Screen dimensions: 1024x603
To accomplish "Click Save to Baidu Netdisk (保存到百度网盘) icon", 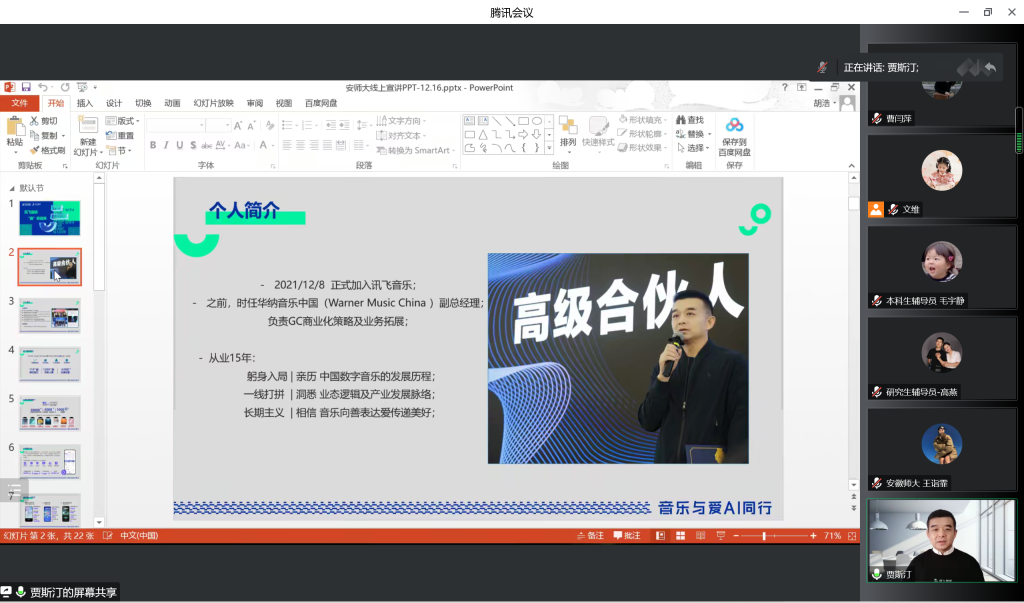I will (x=734, y=126).
